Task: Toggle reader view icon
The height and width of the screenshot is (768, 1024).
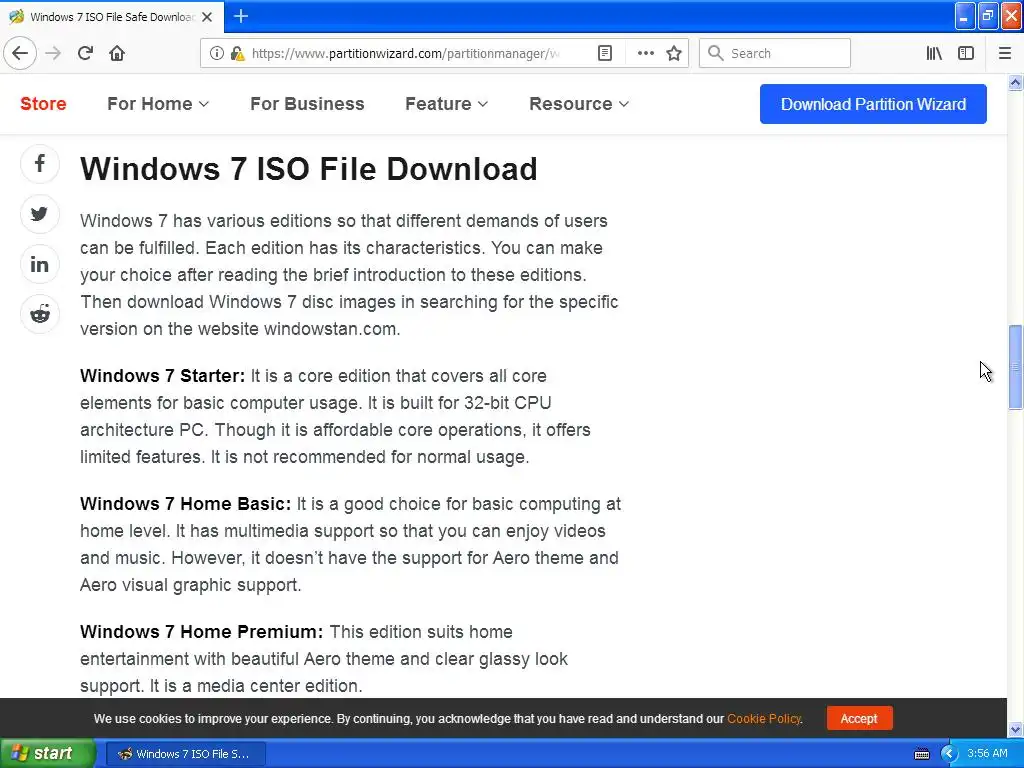Action: [x=605, y=53]
